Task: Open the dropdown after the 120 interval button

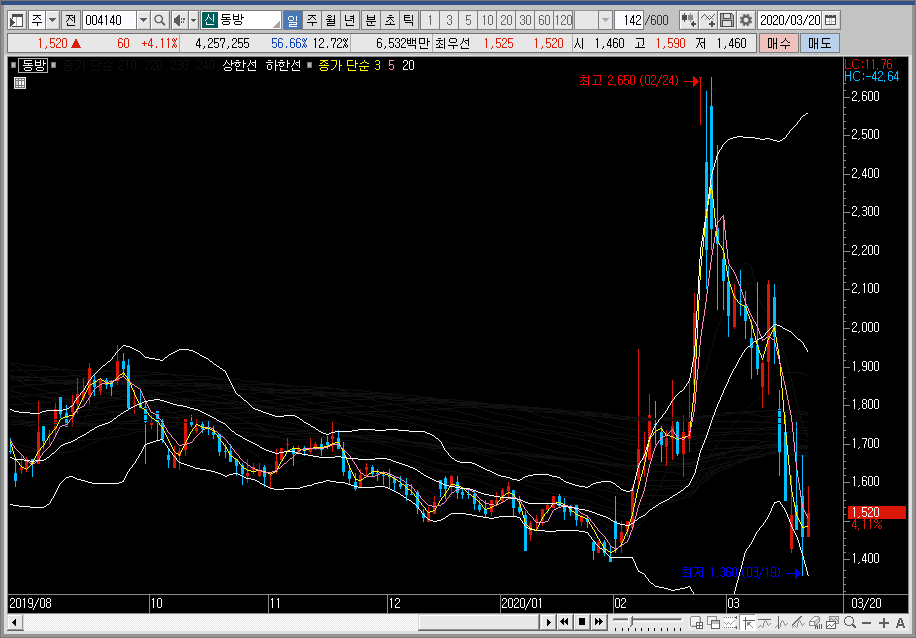Action: tap(605, 20)
